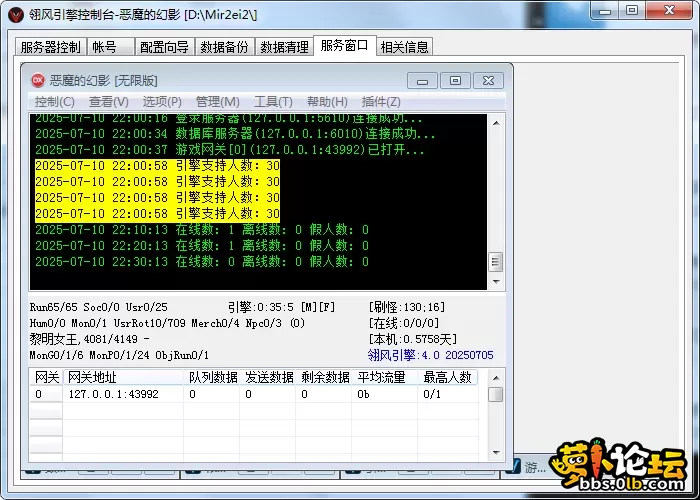Click the MonG0/1/6 MonP0/1/24 ObjRun0/1 line

pos(119,355)
